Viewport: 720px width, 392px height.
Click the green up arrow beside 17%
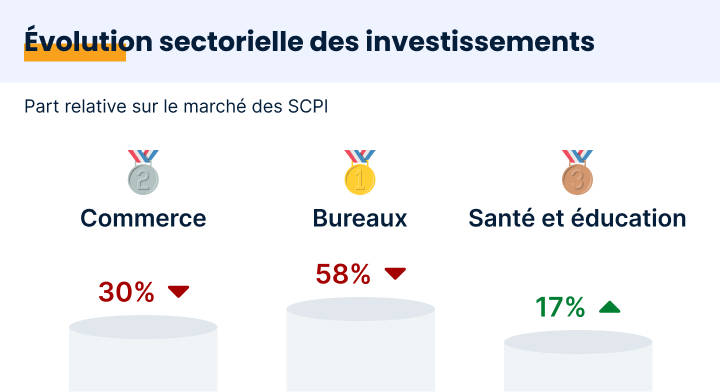610,307
